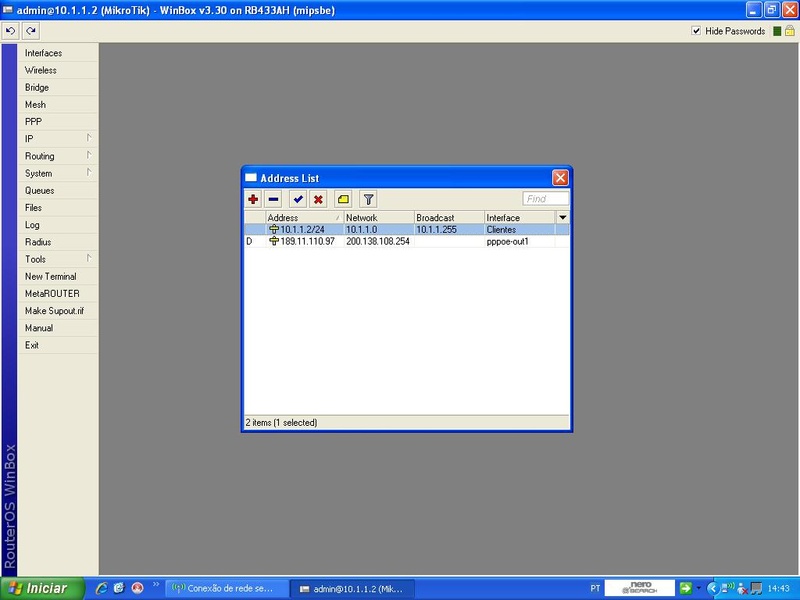Image resolution: width=800 pixels, height=600 pixels.
Task: Open the Radius menu item
Action: tap(58, 242)
